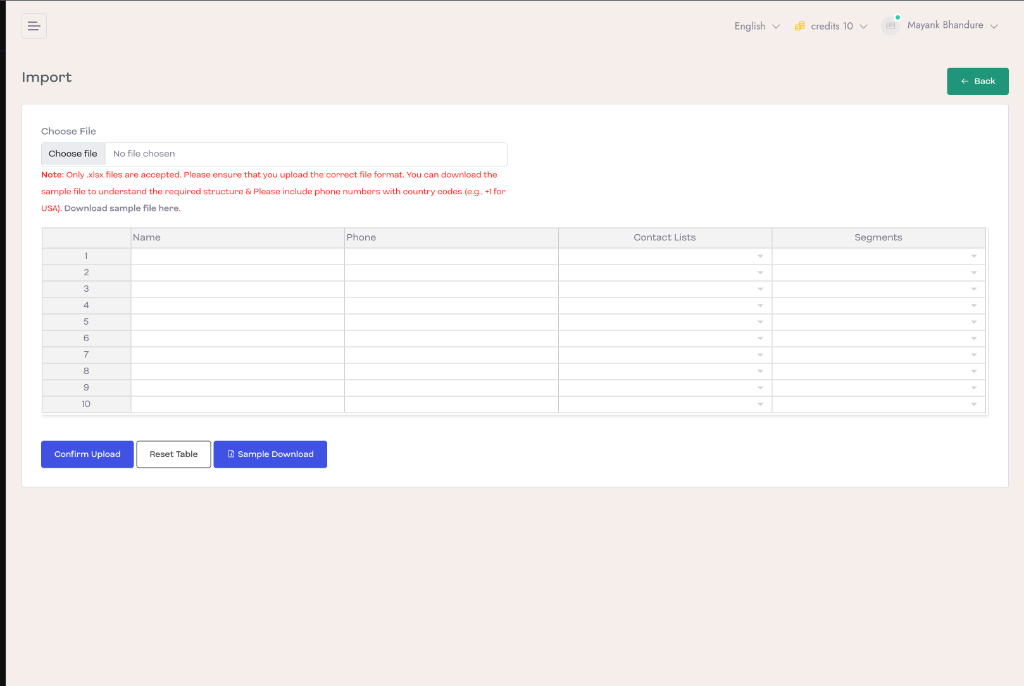The width and height of the screenshot is (1024, 686).
Task: Select the Phone column header
Action: click(451, 238)
